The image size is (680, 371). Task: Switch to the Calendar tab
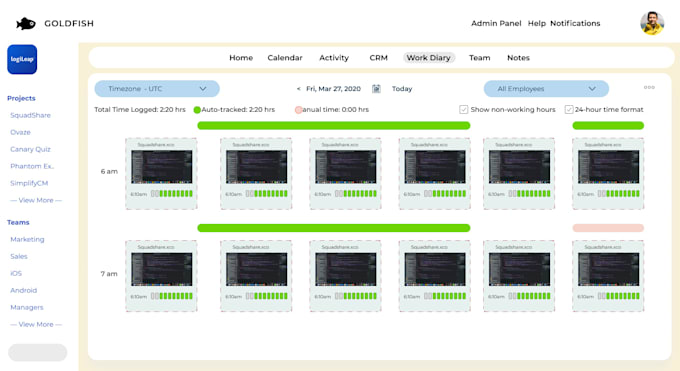pyautogui.click(x=285, y=58)
